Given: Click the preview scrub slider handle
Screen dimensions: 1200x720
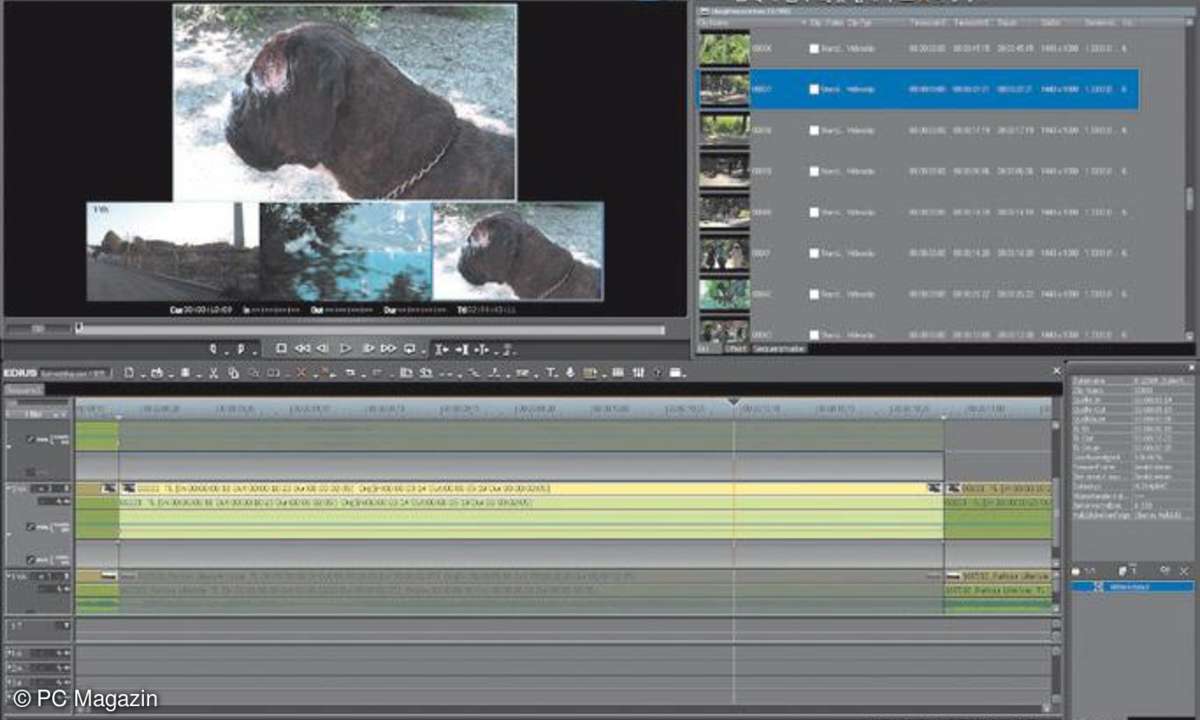Looking at the screenshot, I should point(79,328).
